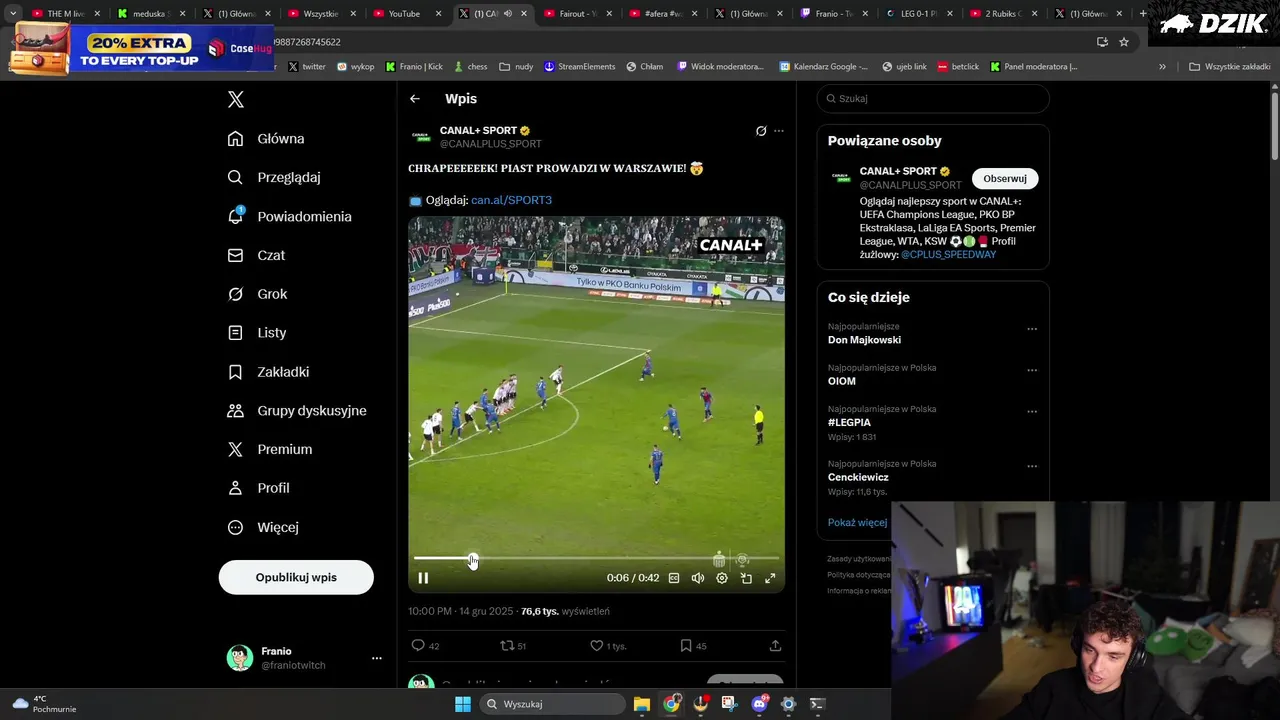This screenshot has width=1280, height=720.
Task: Open the post's three-dot menu
Action: pos(779,131)
